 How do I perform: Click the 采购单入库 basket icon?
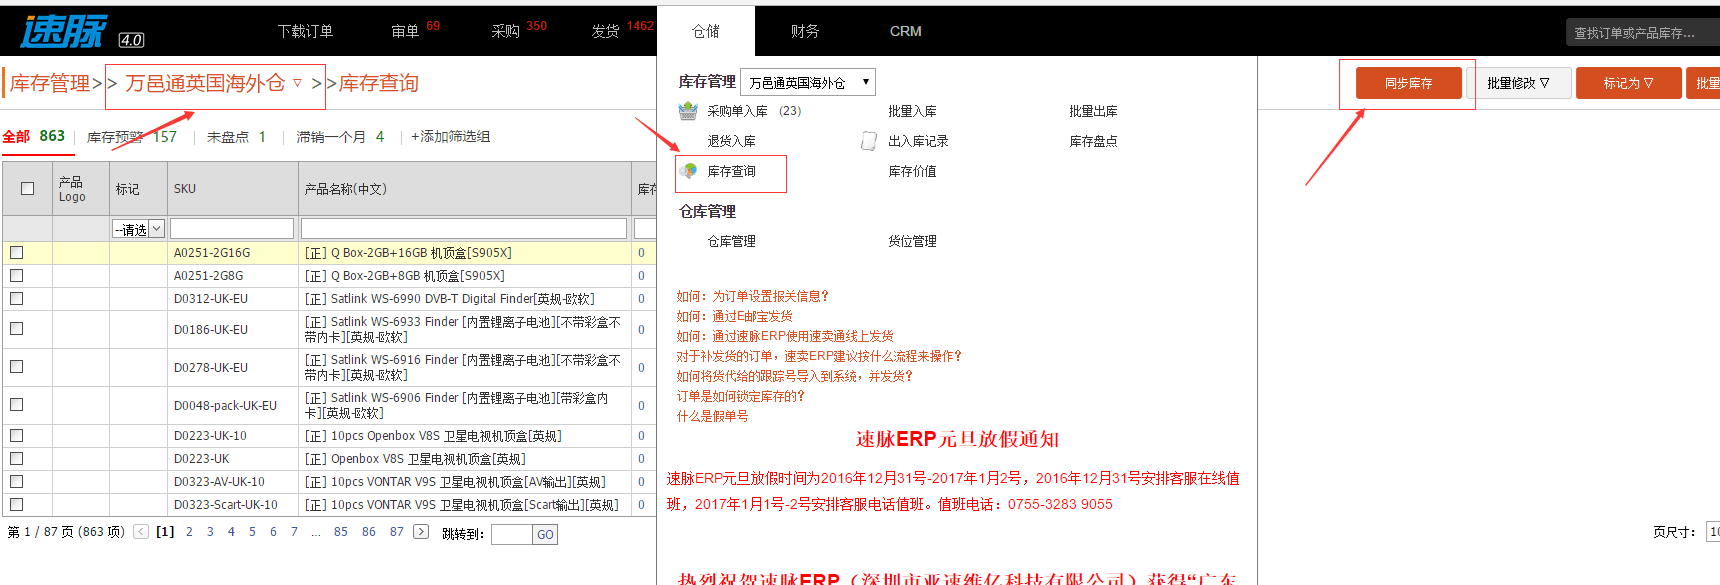click(x=688, y=111)
